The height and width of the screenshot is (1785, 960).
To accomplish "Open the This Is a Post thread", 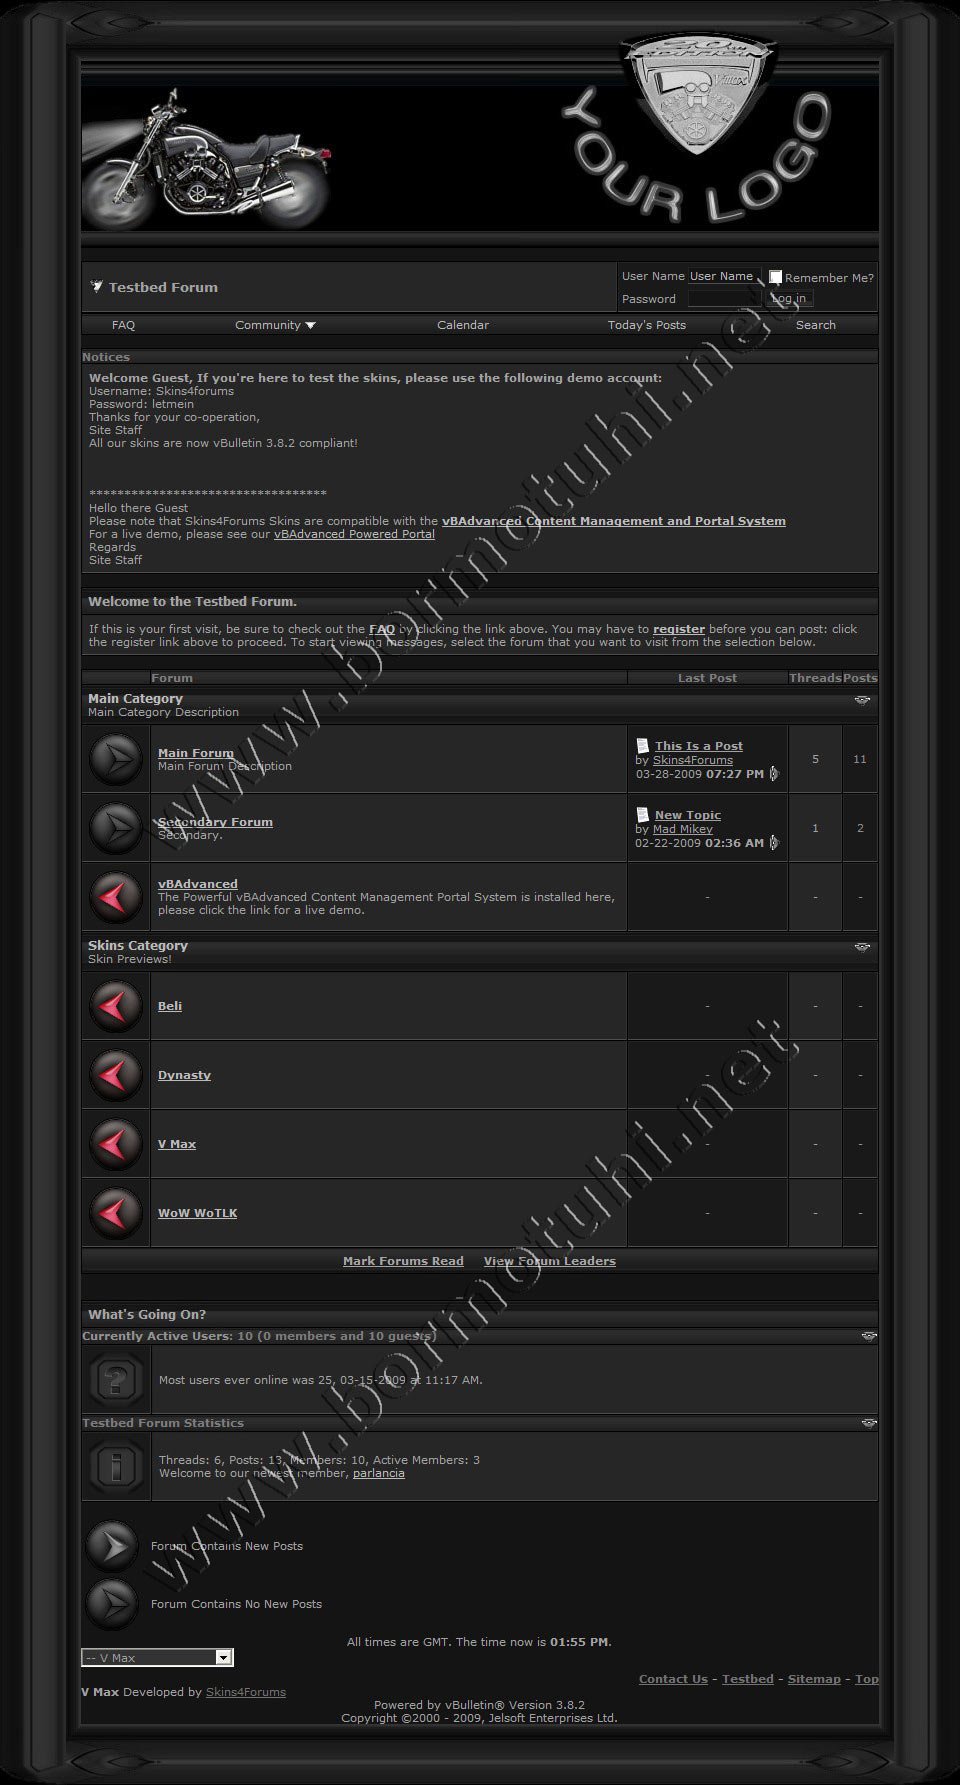I will pos(699,746).
